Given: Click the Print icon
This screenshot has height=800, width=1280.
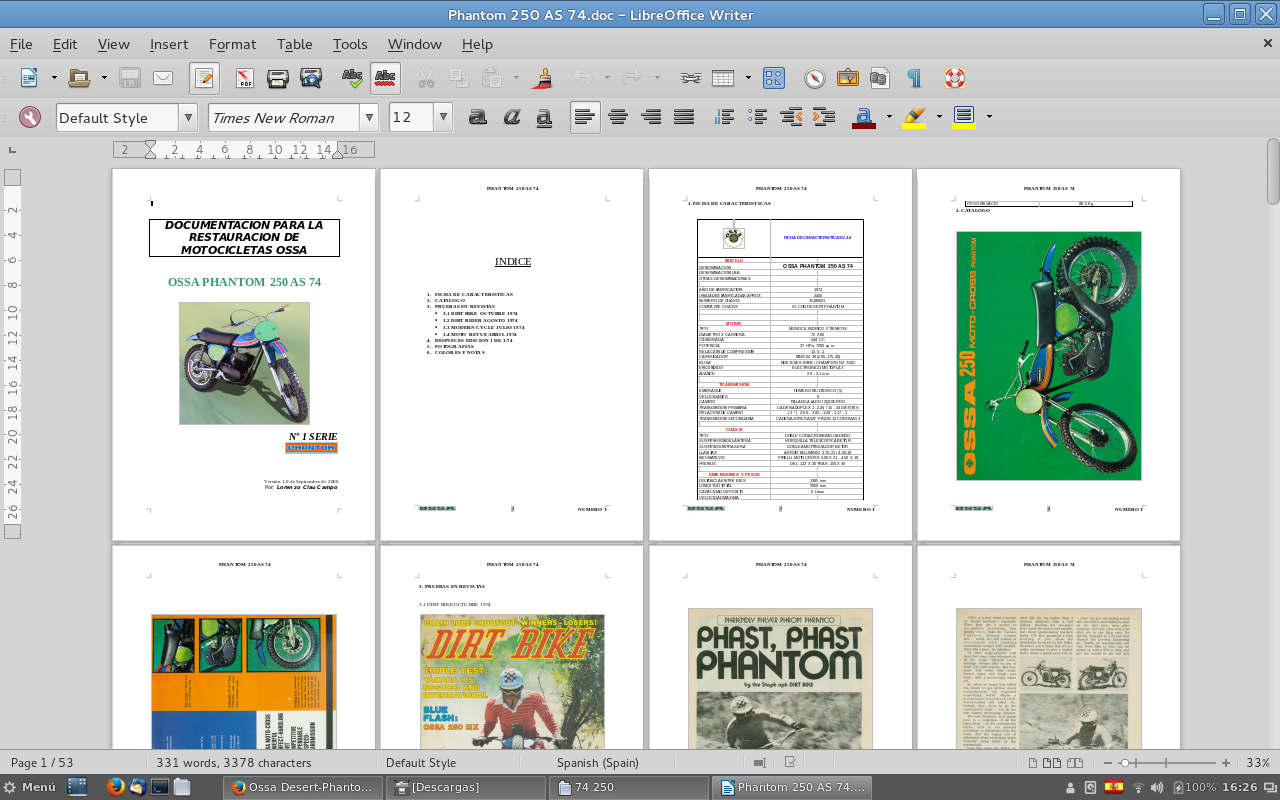Looking at the screenshot, I should tap(278, 77).
